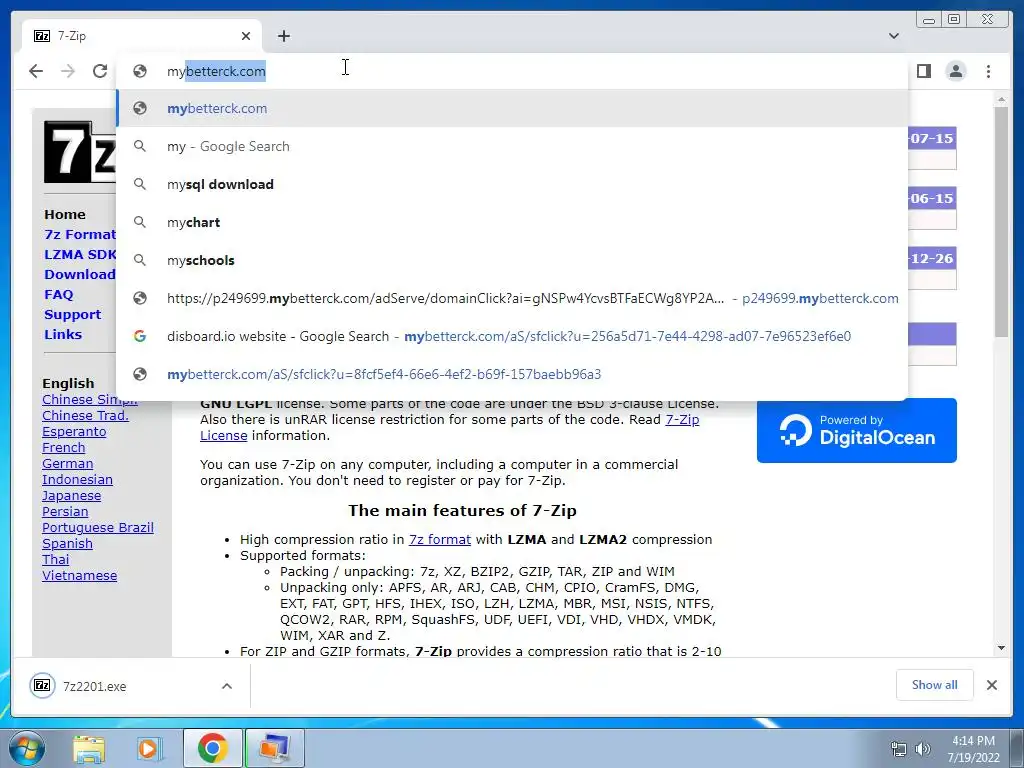
Task: Switch language to French
Action: (63, 447)
